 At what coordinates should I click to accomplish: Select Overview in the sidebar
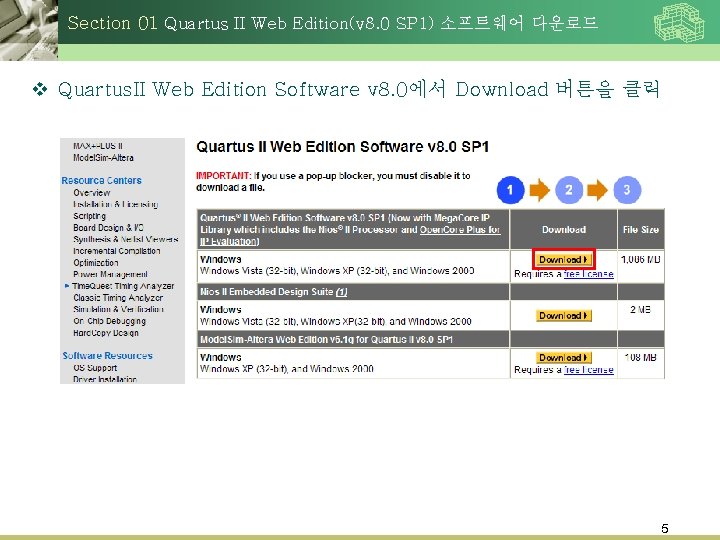(x=91, y=192)
